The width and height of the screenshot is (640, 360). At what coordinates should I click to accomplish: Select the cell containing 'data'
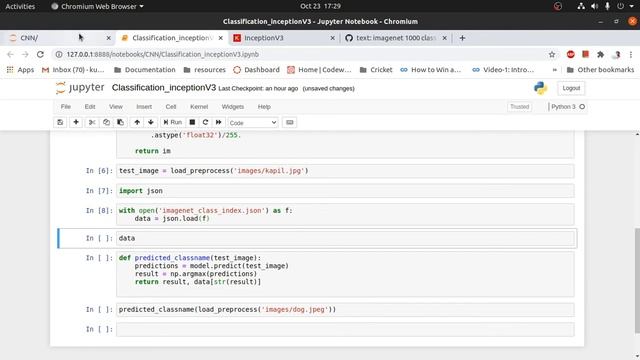point(345,238)
